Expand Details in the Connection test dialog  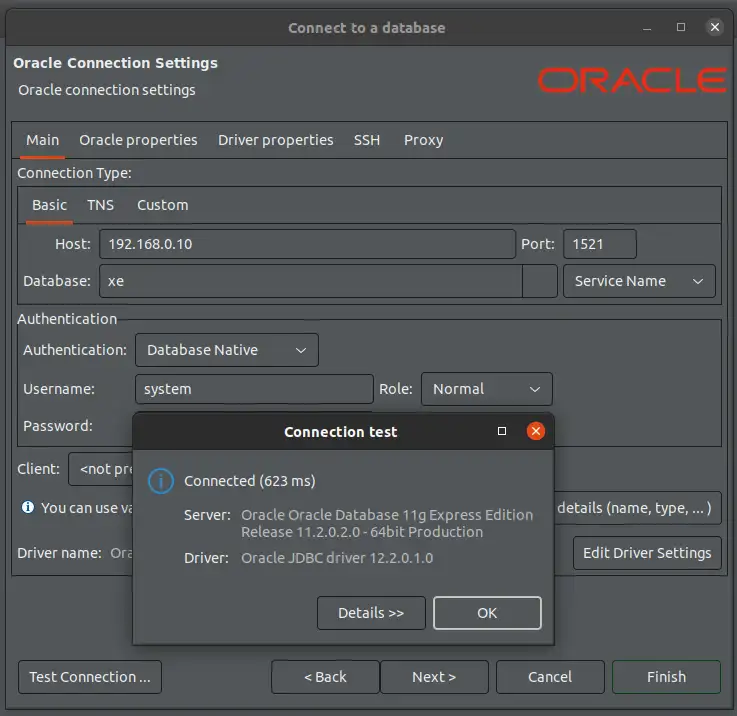pos(371,613)
